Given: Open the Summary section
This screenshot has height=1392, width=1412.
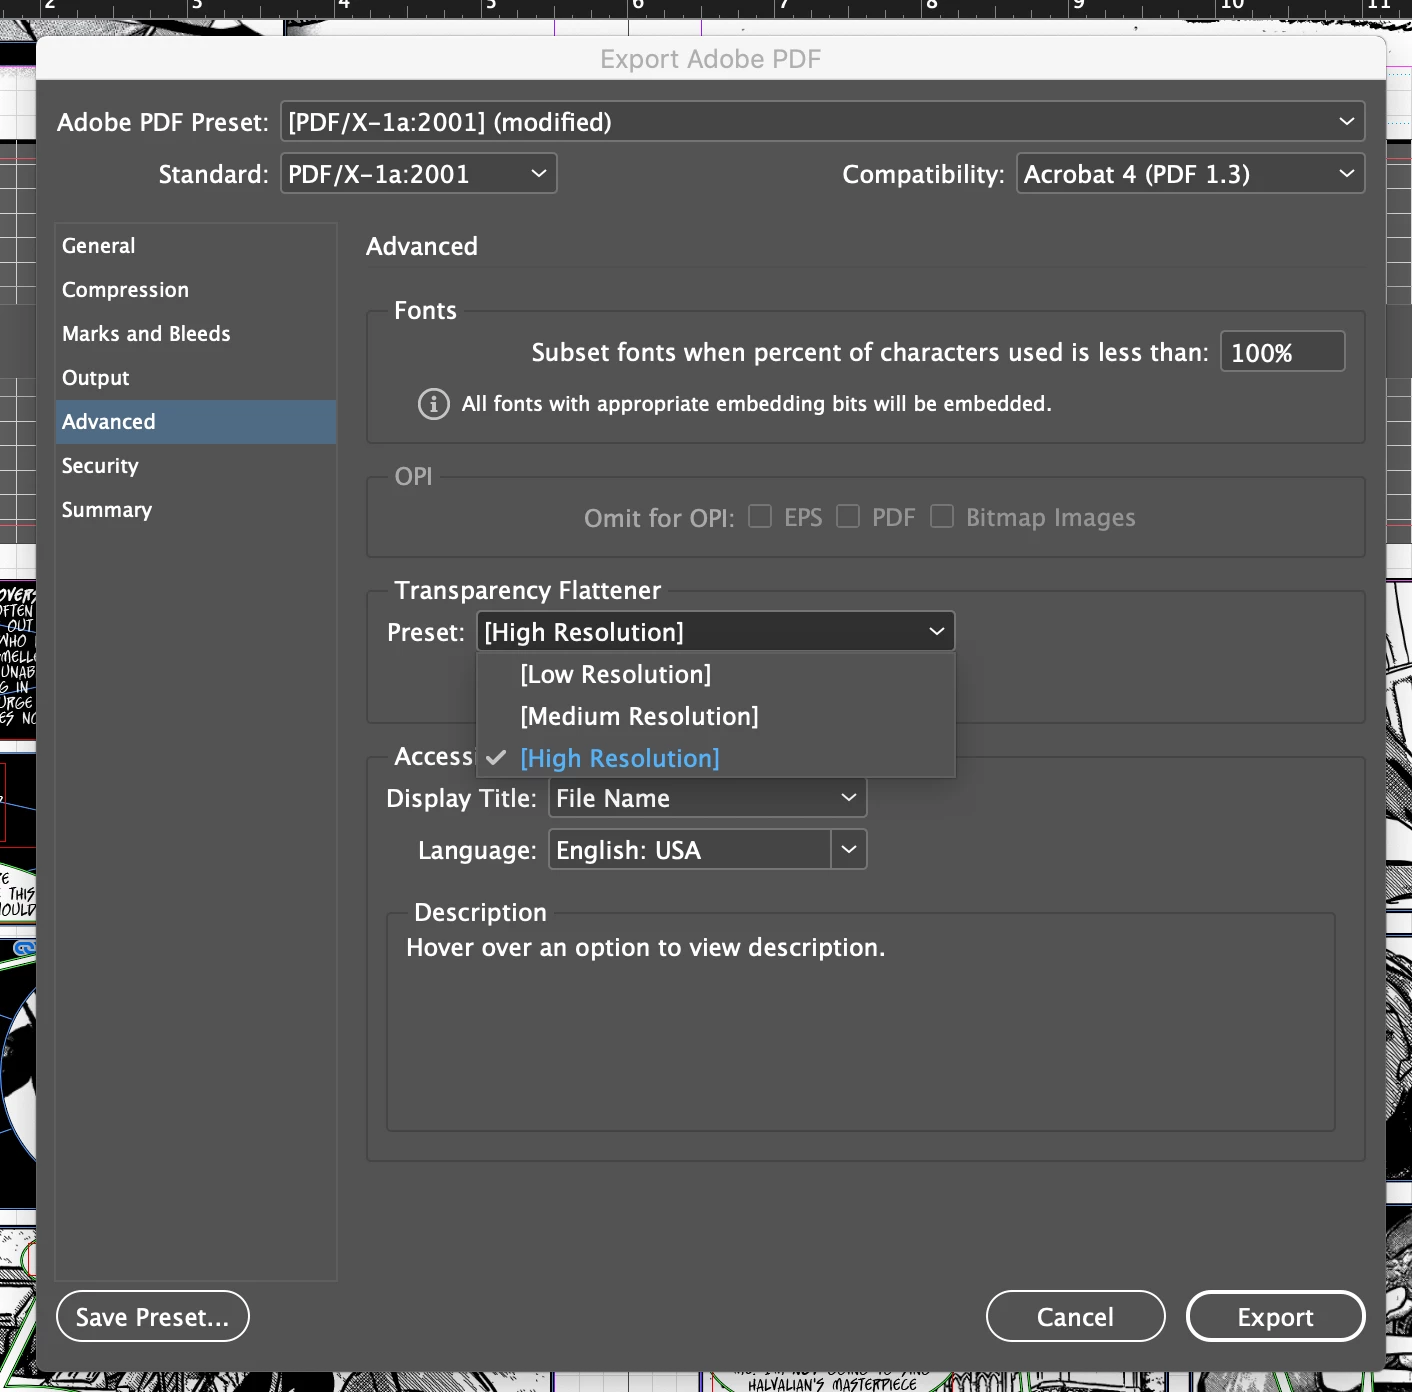Looking at the screenshot, I should (x=196, y=510).
